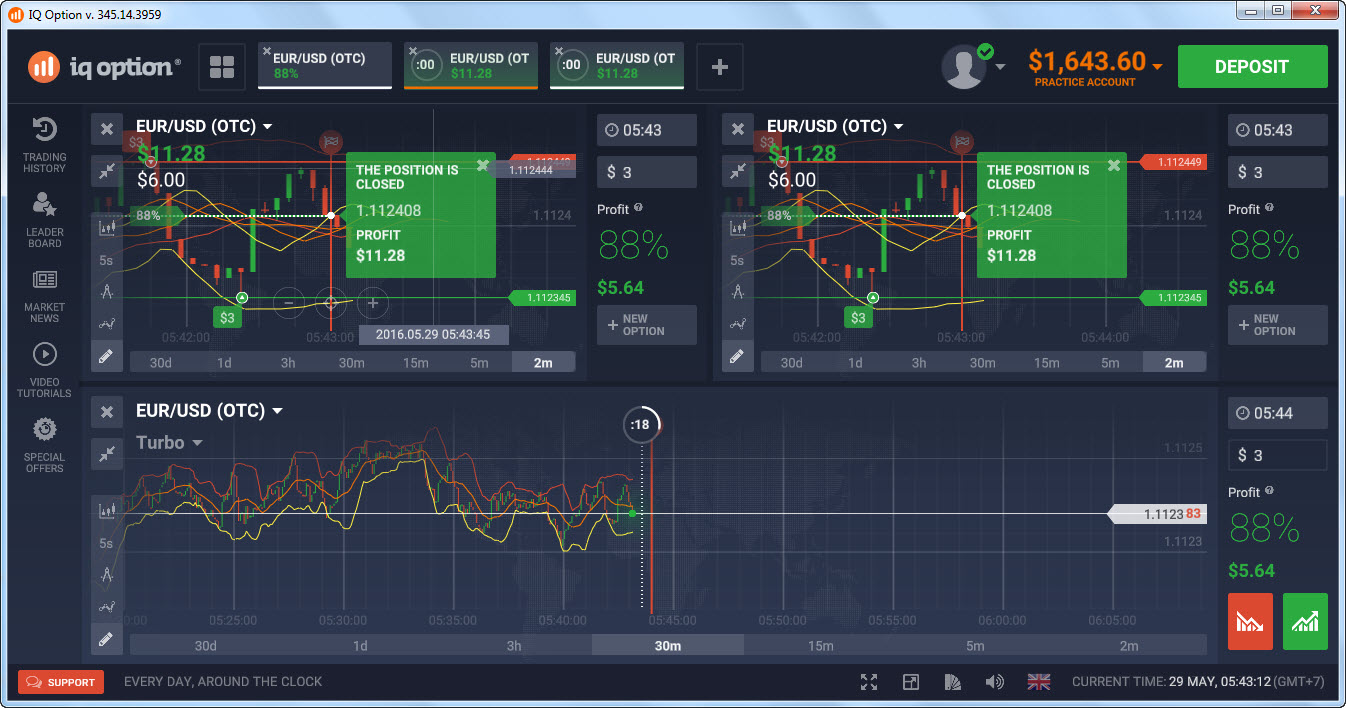Expand the Turbo option type dropdown

tap(170, 442)
